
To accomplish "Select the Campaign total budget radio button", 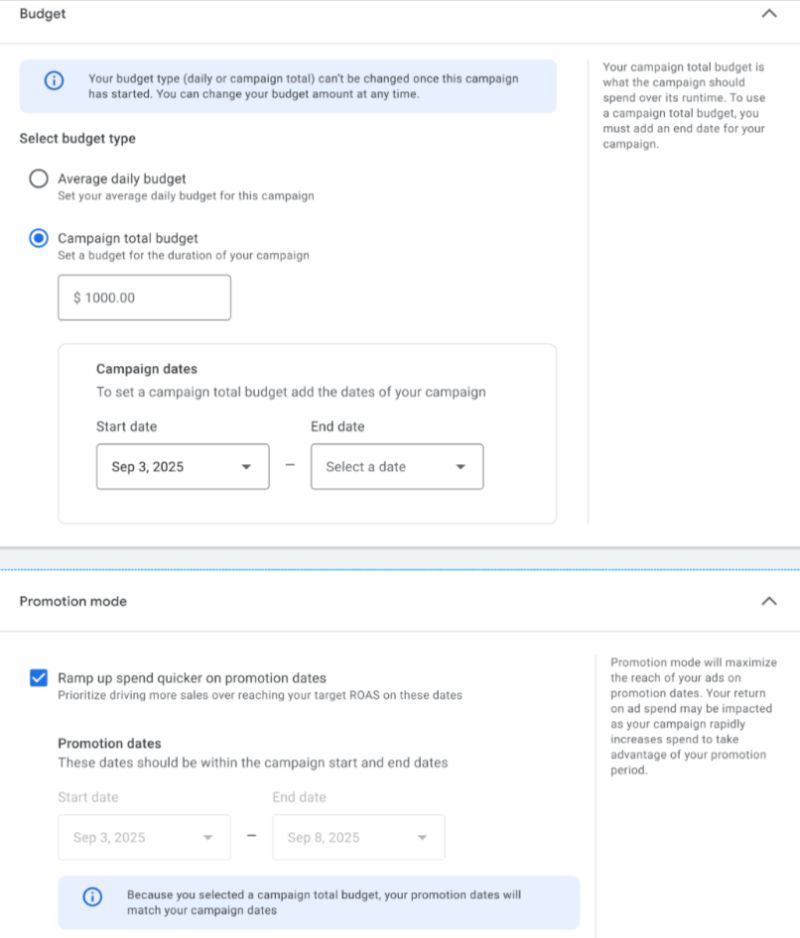I will (x=38, y=239).
